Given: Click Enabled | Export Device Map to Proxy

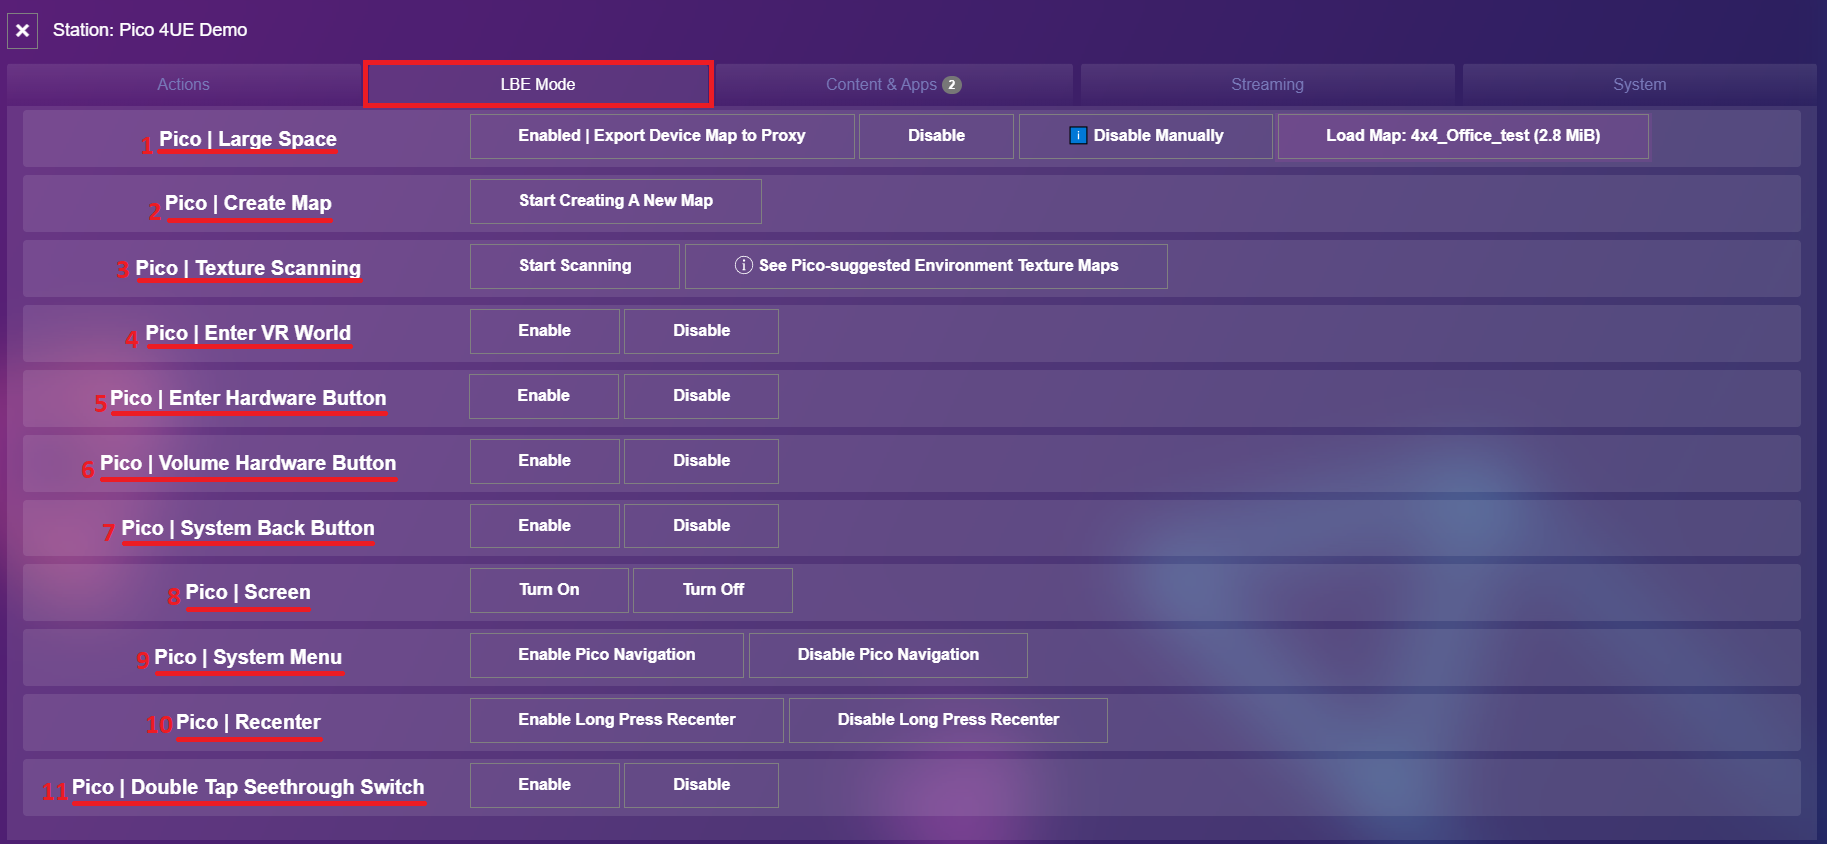Looking at the screenshot, I should (662, 136).
